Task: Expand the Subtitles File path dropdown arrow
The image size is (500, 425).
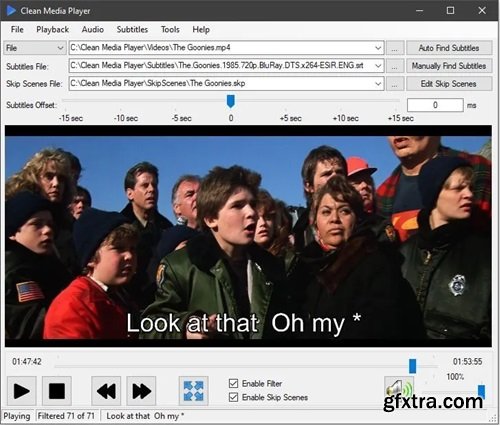Action: (378, 66)
